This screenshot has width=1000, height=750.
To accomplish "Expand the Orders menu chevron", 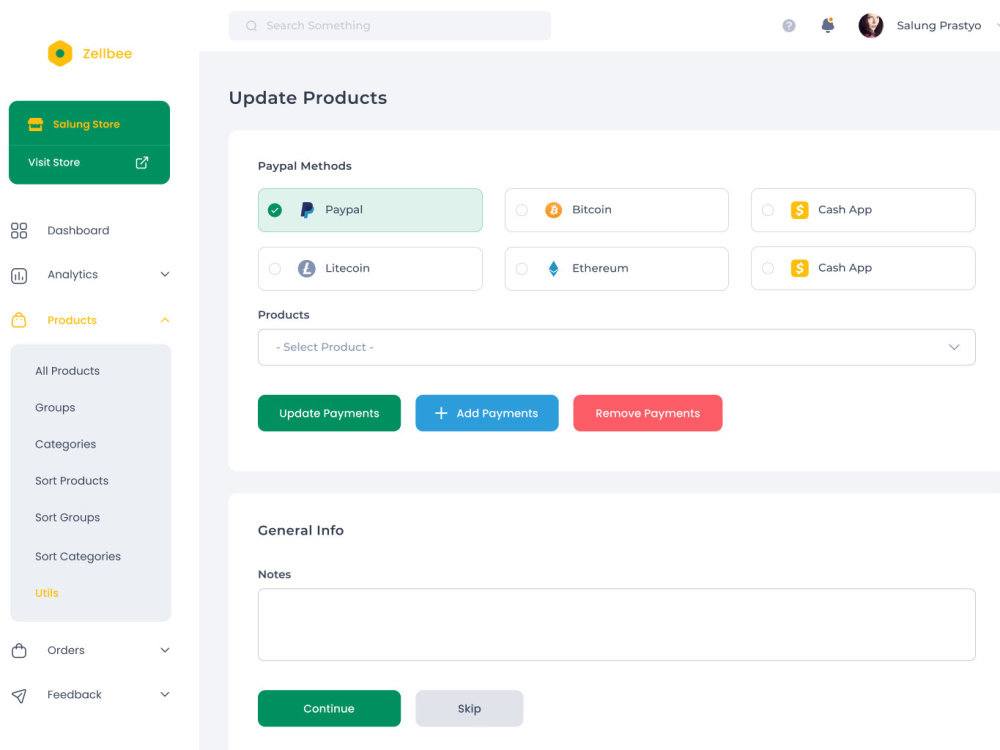I will click(165, 650).
